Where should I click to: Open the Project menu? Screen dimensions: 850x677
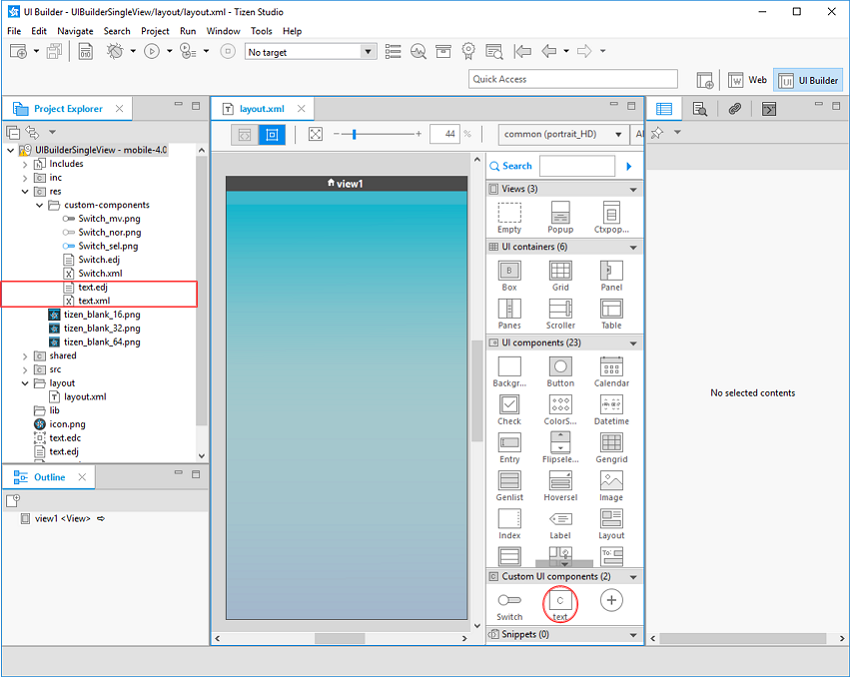155,30
